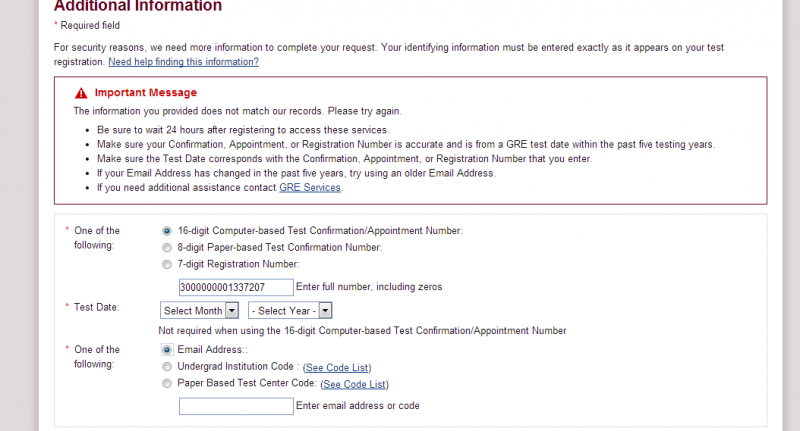This screenshot has height=431, width=800.
Task: Focus the email address or code field
Action: (x=235, y=406)
